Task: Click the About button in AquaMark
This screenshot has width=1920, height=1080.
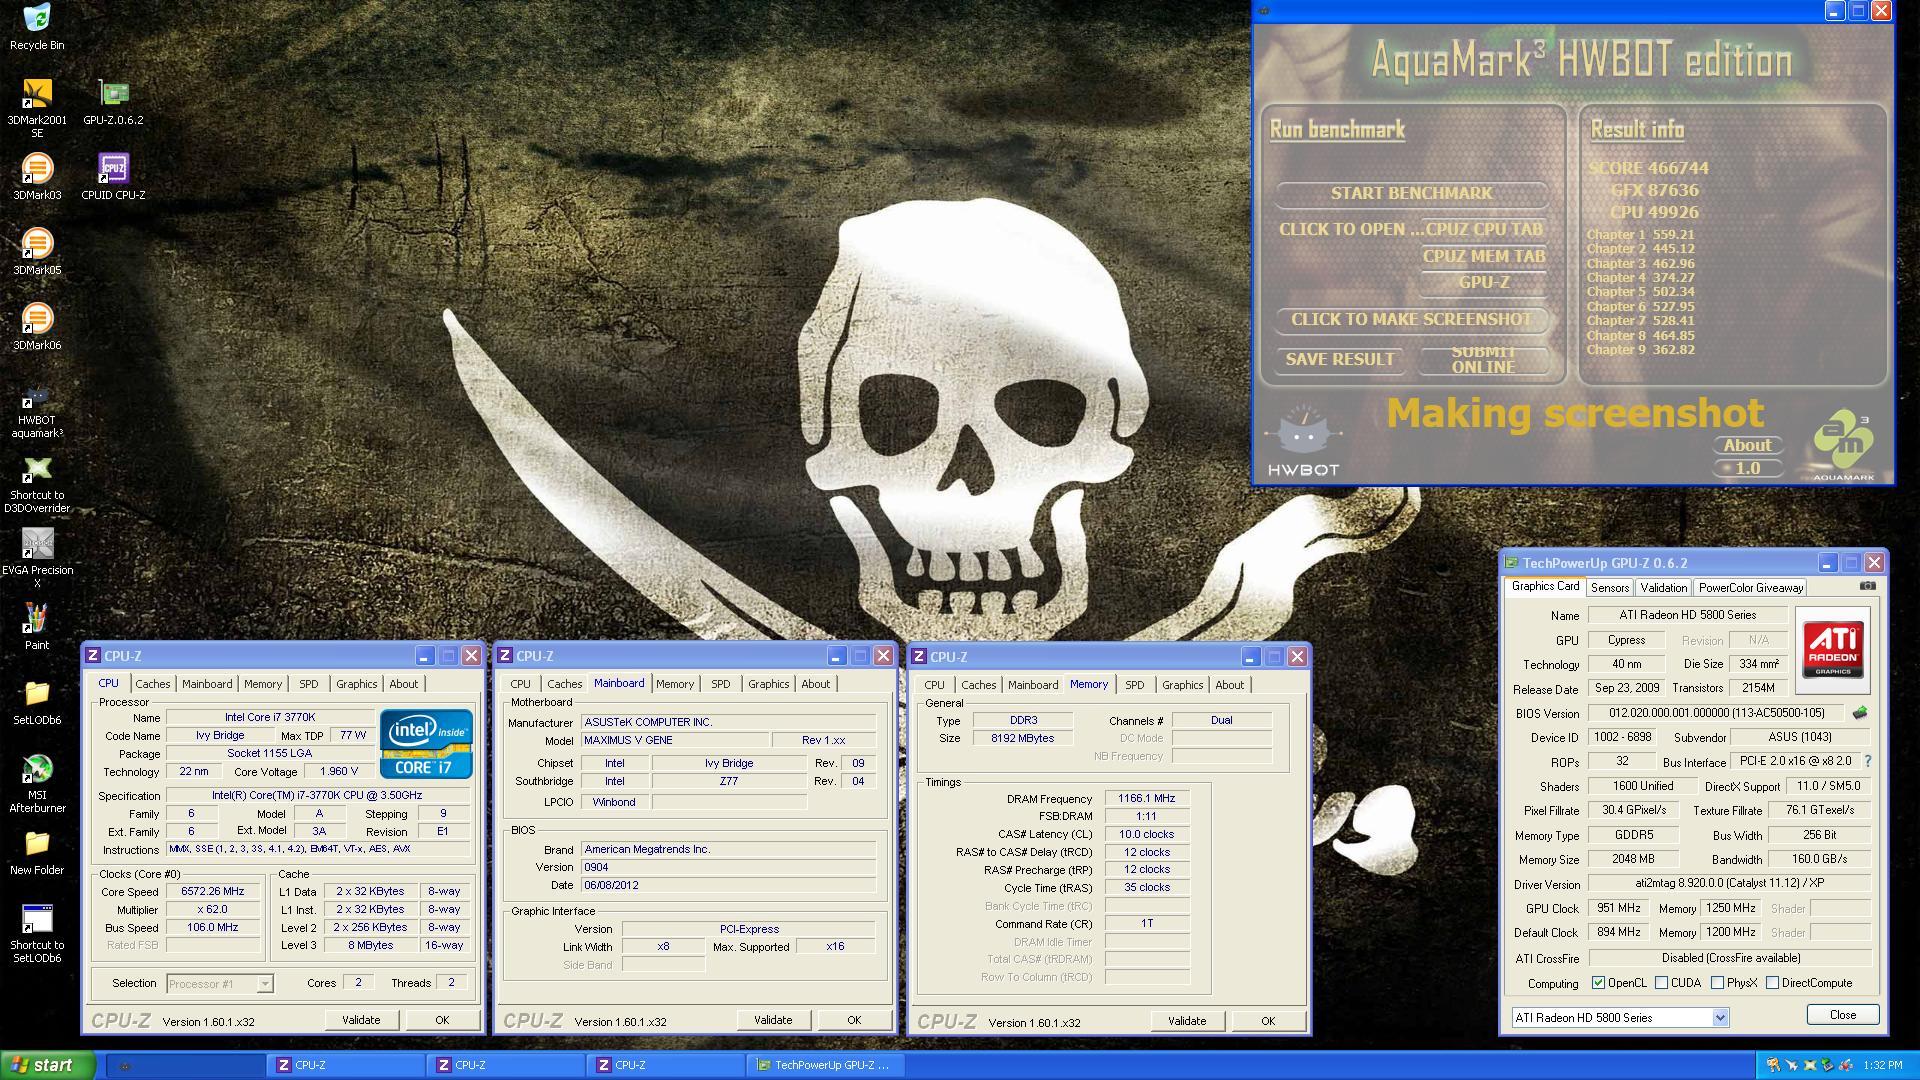Action: (1747, 446)
